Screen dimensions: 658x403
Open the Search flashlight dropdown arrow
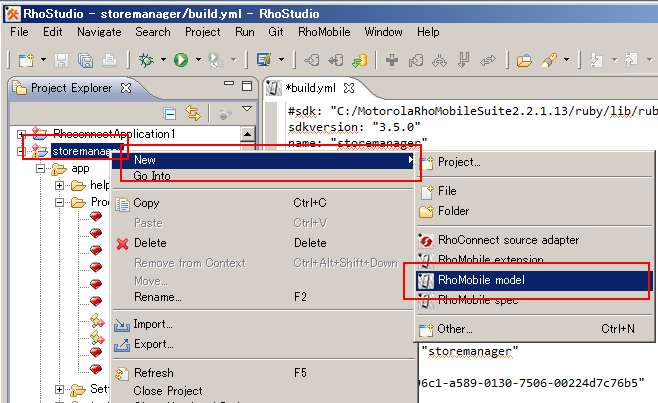(x=566, y=60)
